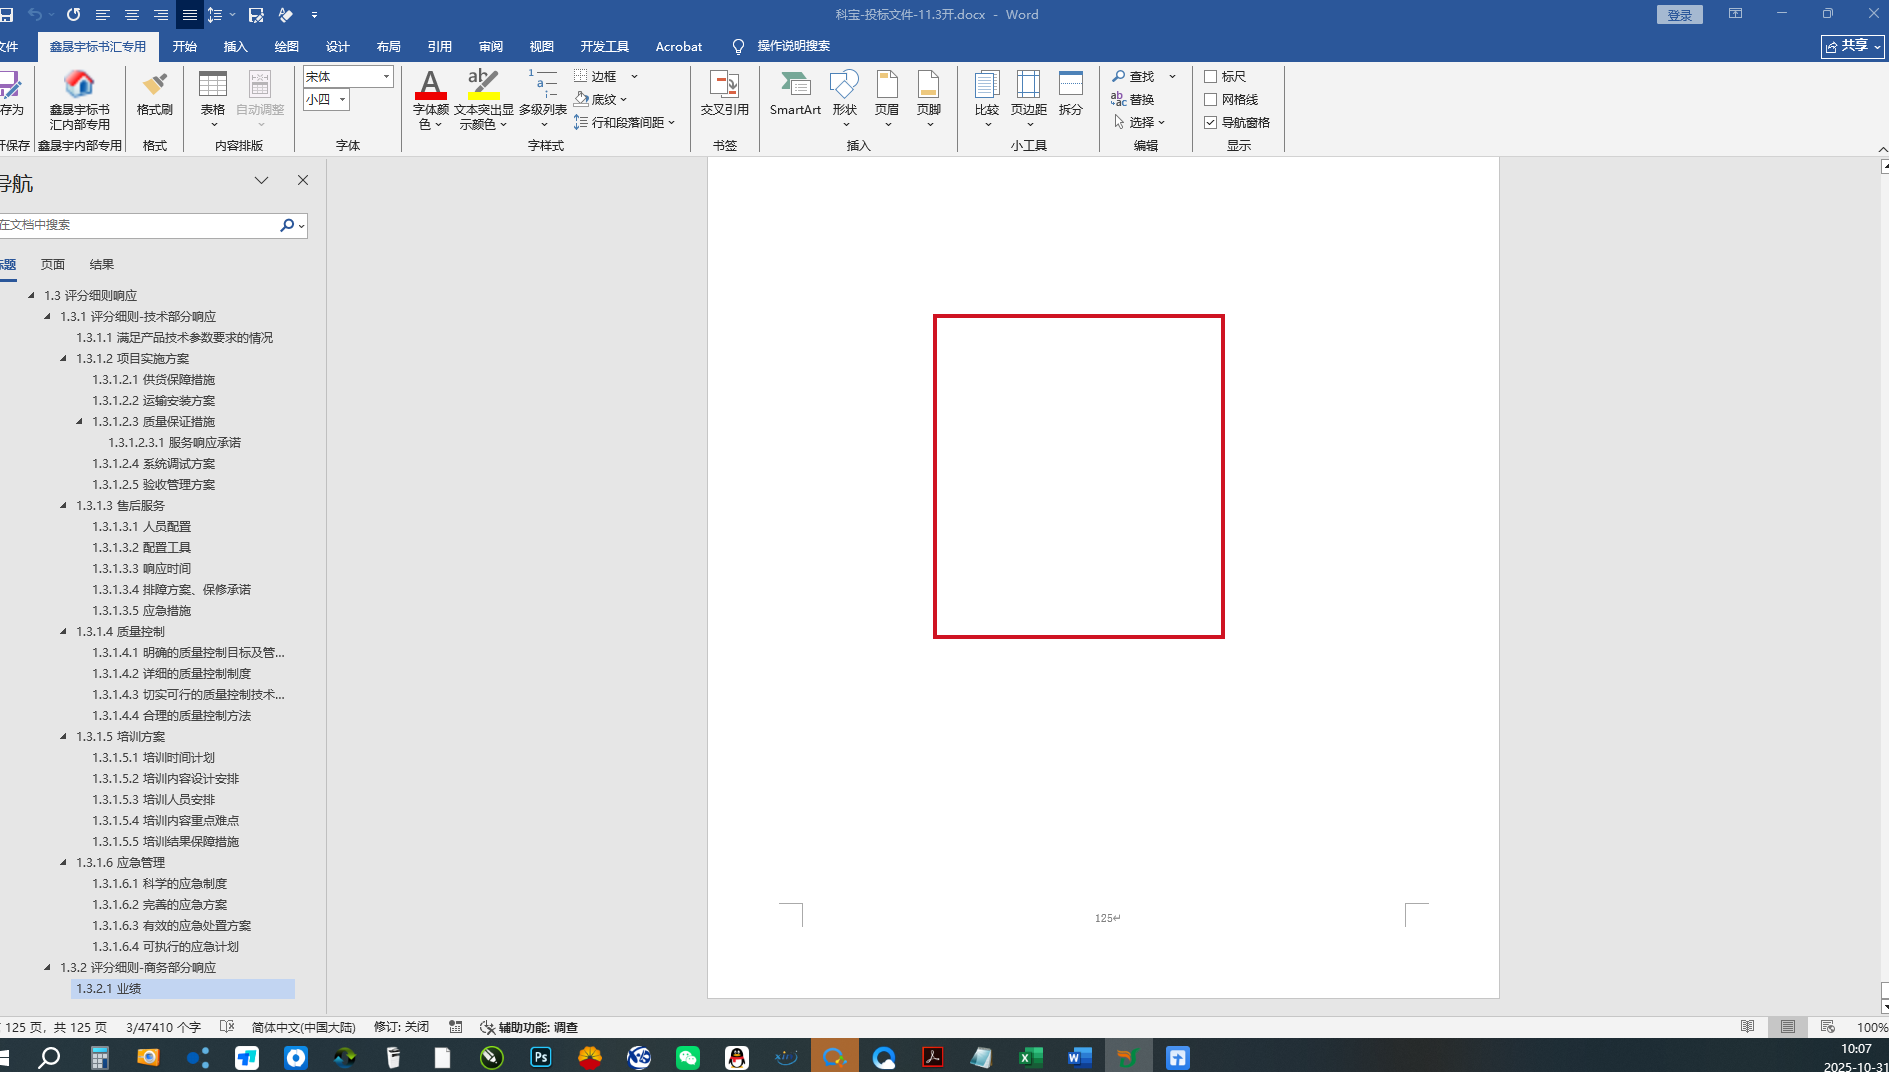The width and height of the screenshot is (1889, 1072).
Task: Open the 页边距 margins tool
Action: pyautogui.click(x=1028, y=97)
